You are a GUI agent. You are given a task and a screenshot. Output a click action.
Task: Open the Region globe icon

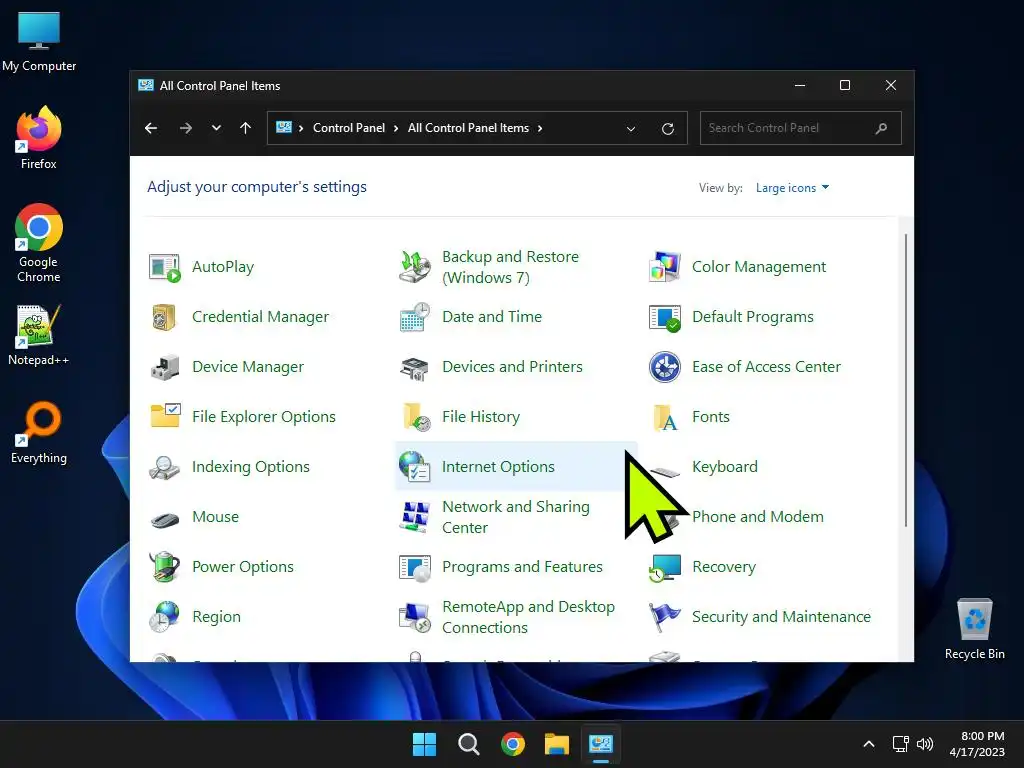(164, 616)
